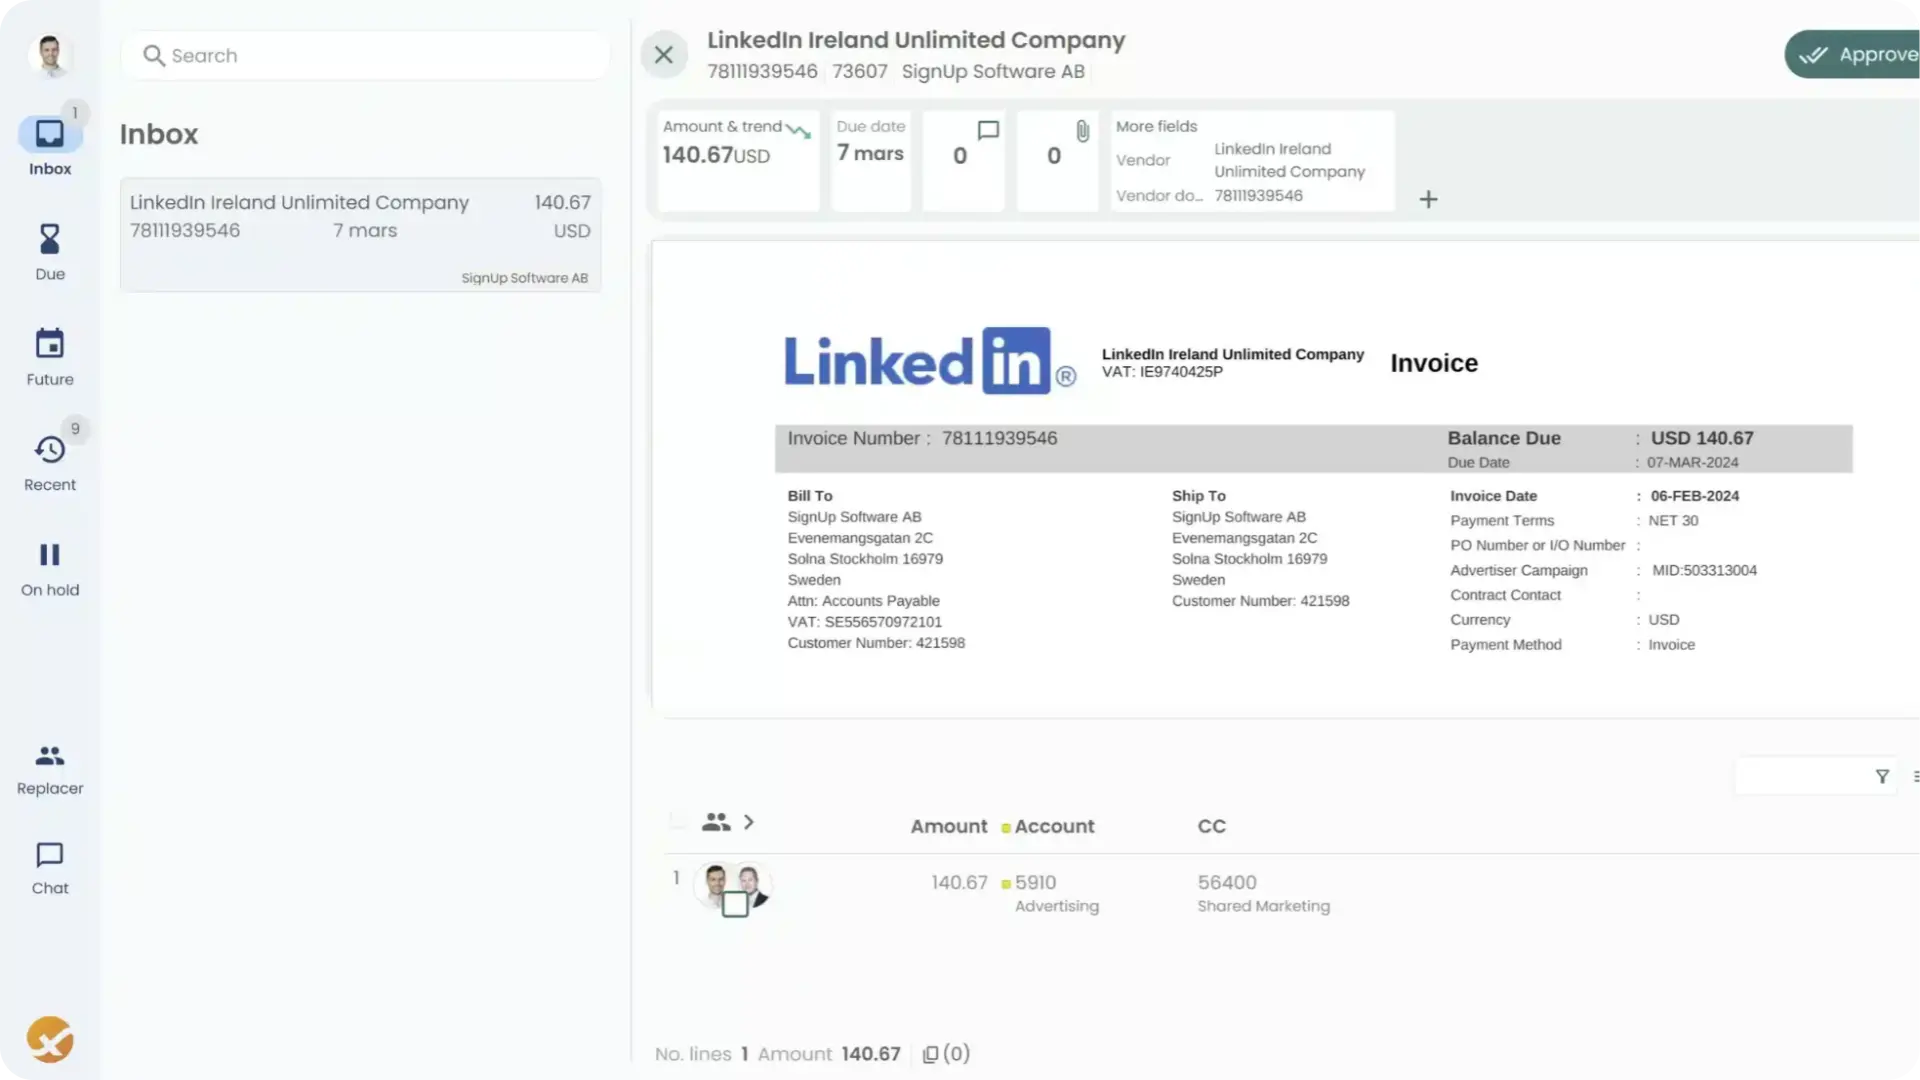Open the Due invoices hourglass icon
The image size is (1920, 1080).
tap(49, 240)
